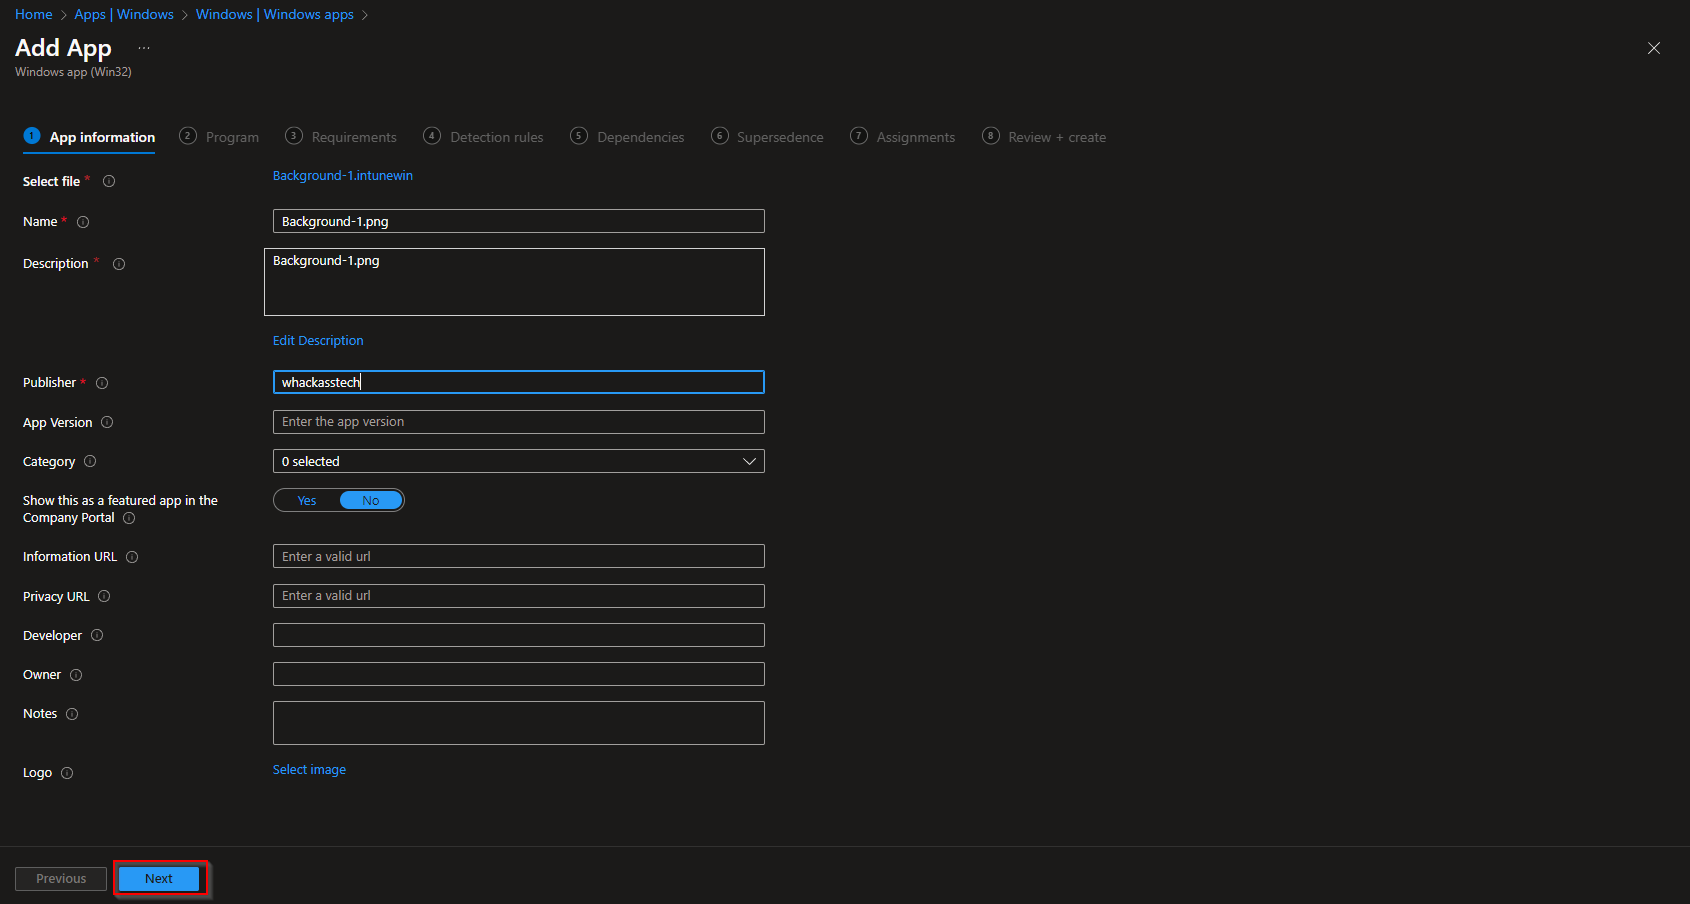1690x904 pixels.
Task: Navigate to Home via the breadcrumb
Action: click(x=33, y=14)
